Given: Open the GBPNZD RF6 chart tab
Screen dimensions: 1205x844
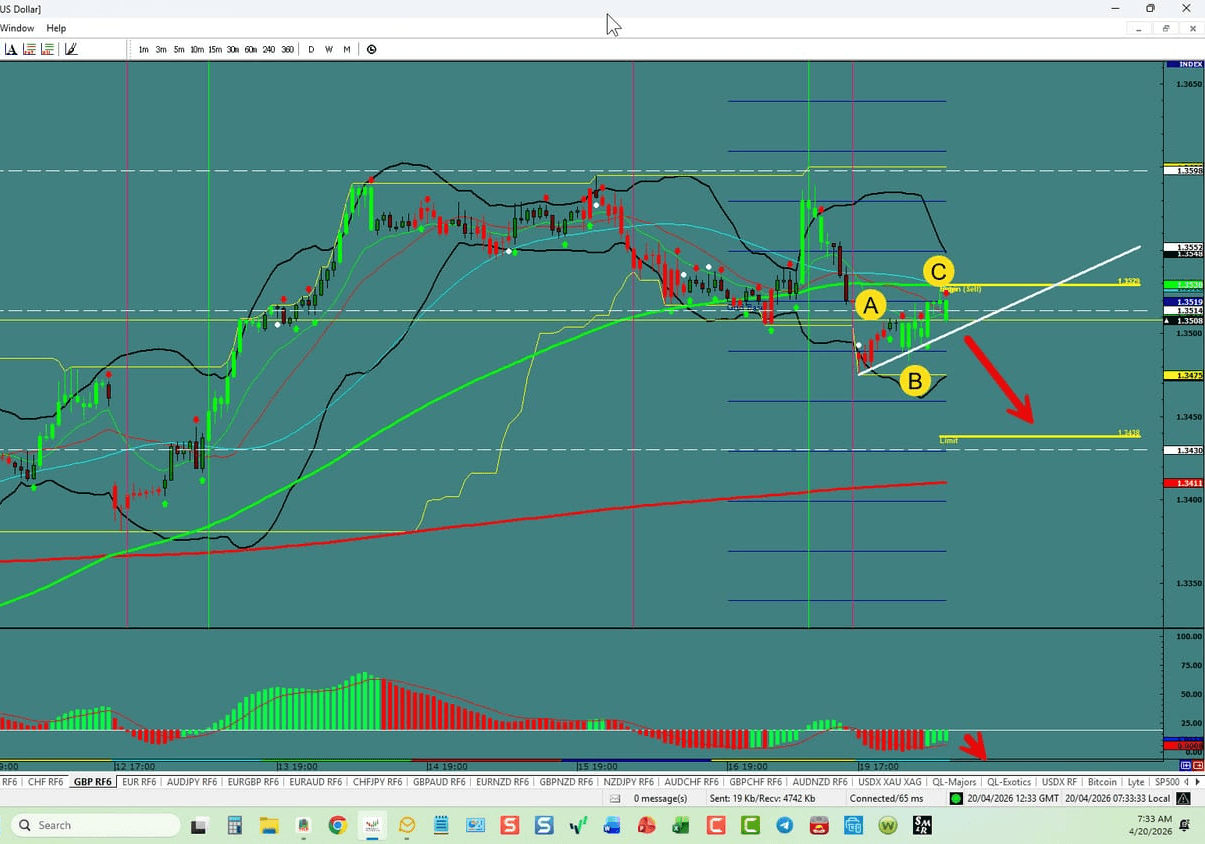Looking at the screenshot, I should tap(567, 782).
